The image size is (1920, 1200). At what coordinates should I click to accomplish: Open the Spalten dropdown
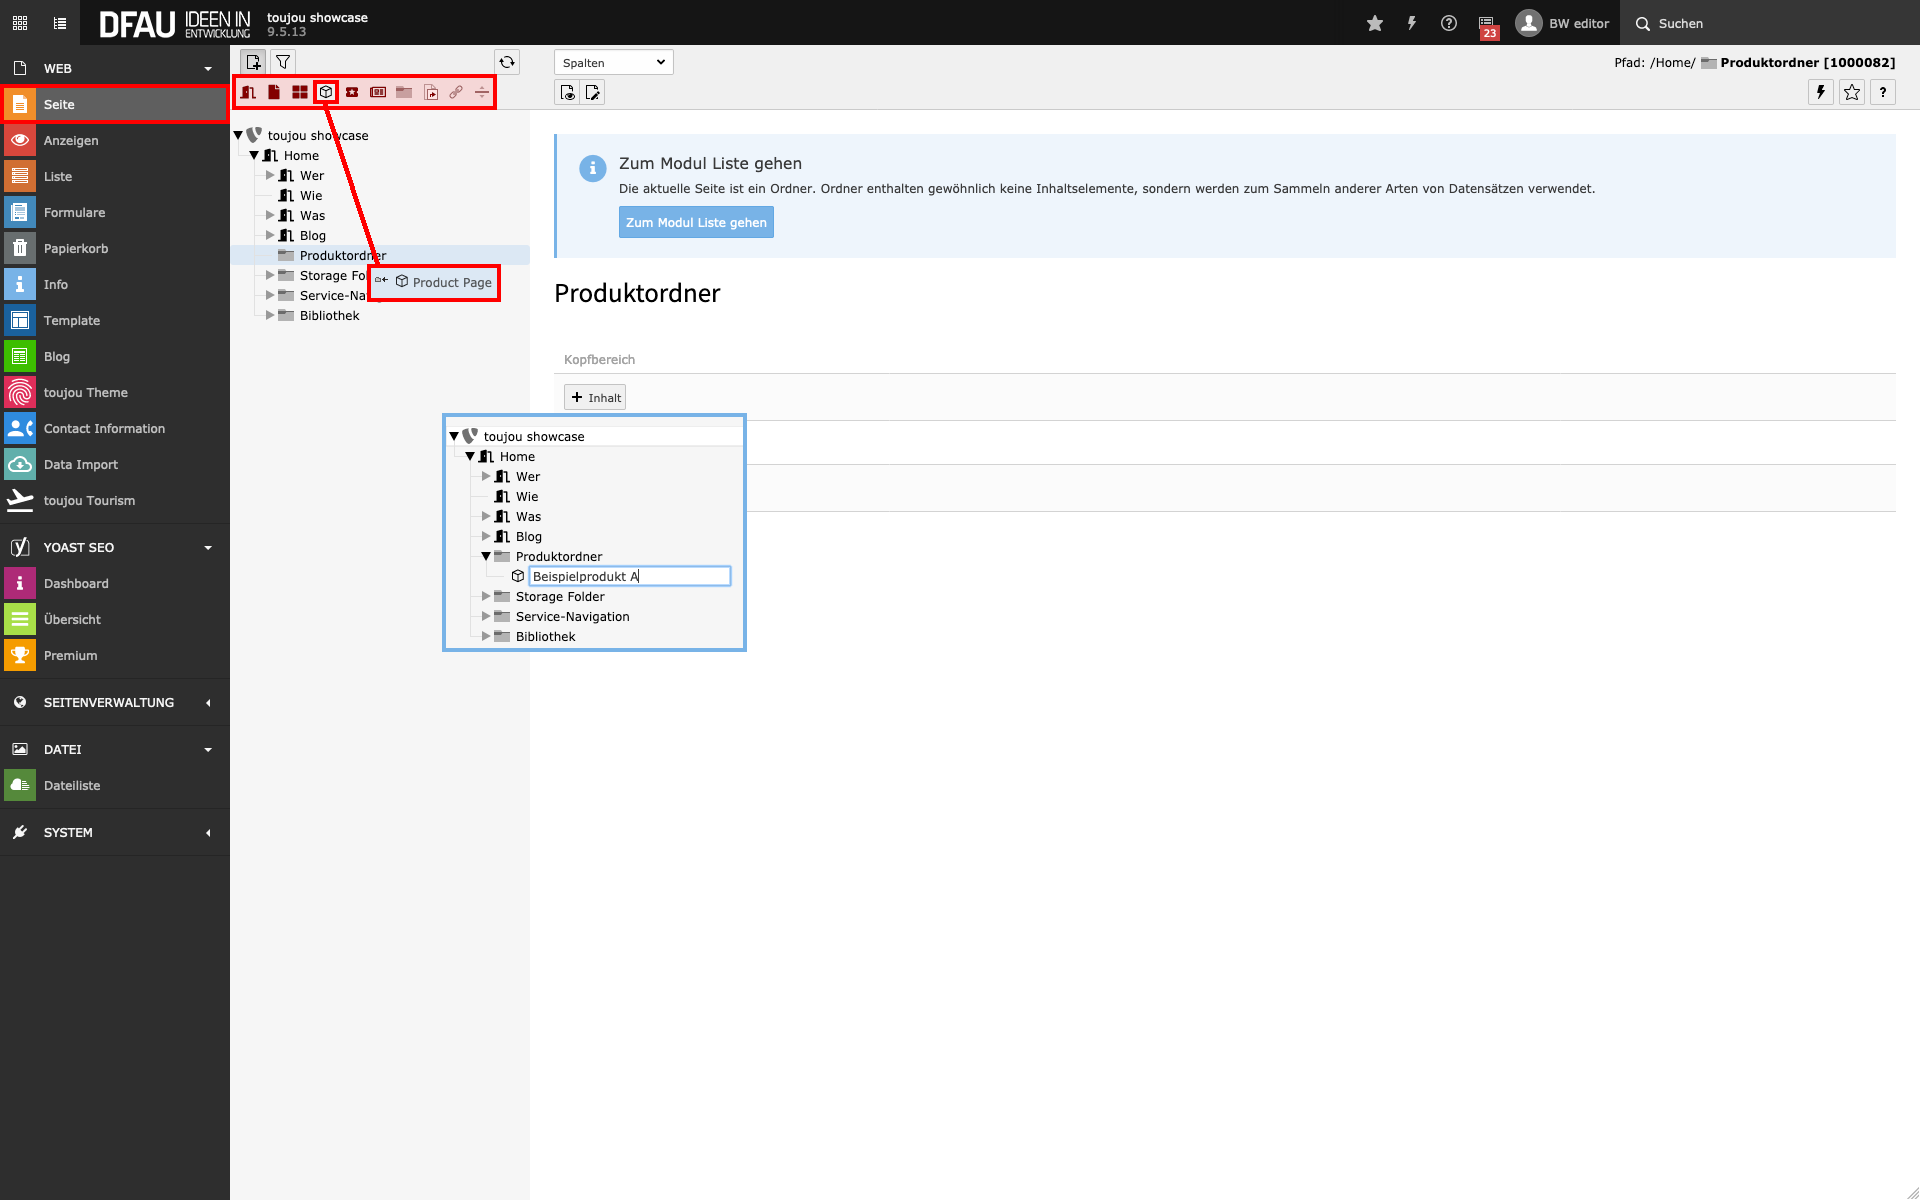[x=613, y=62]
